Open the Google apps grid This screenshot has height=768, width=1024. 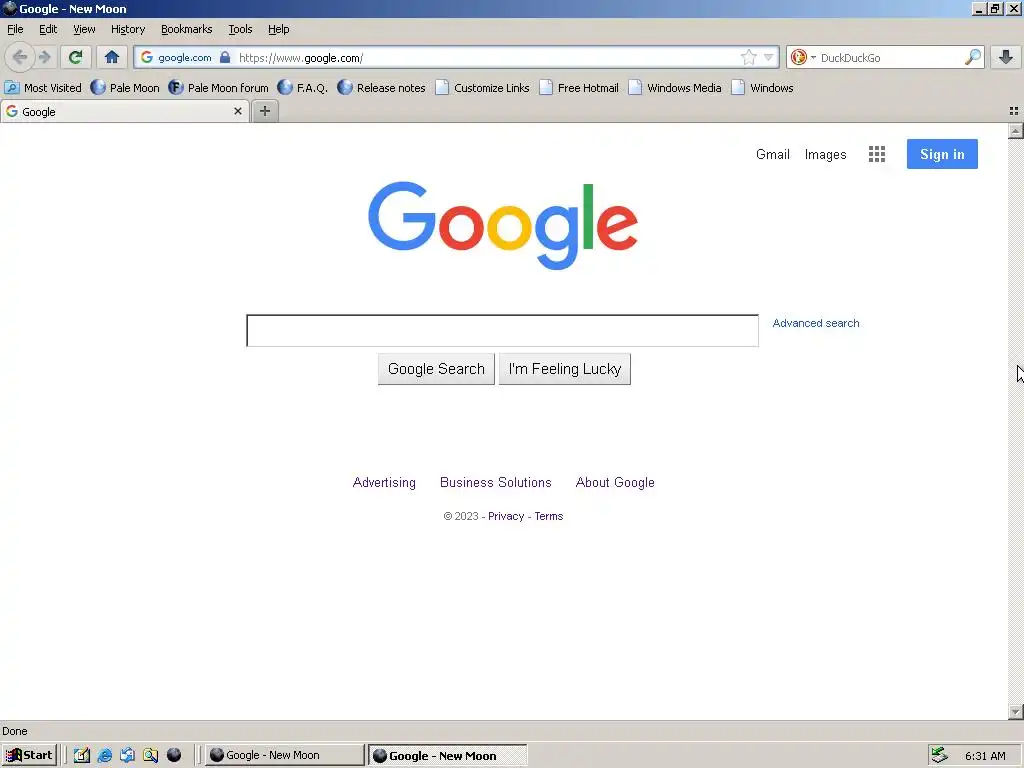click(x=876, y=154)
